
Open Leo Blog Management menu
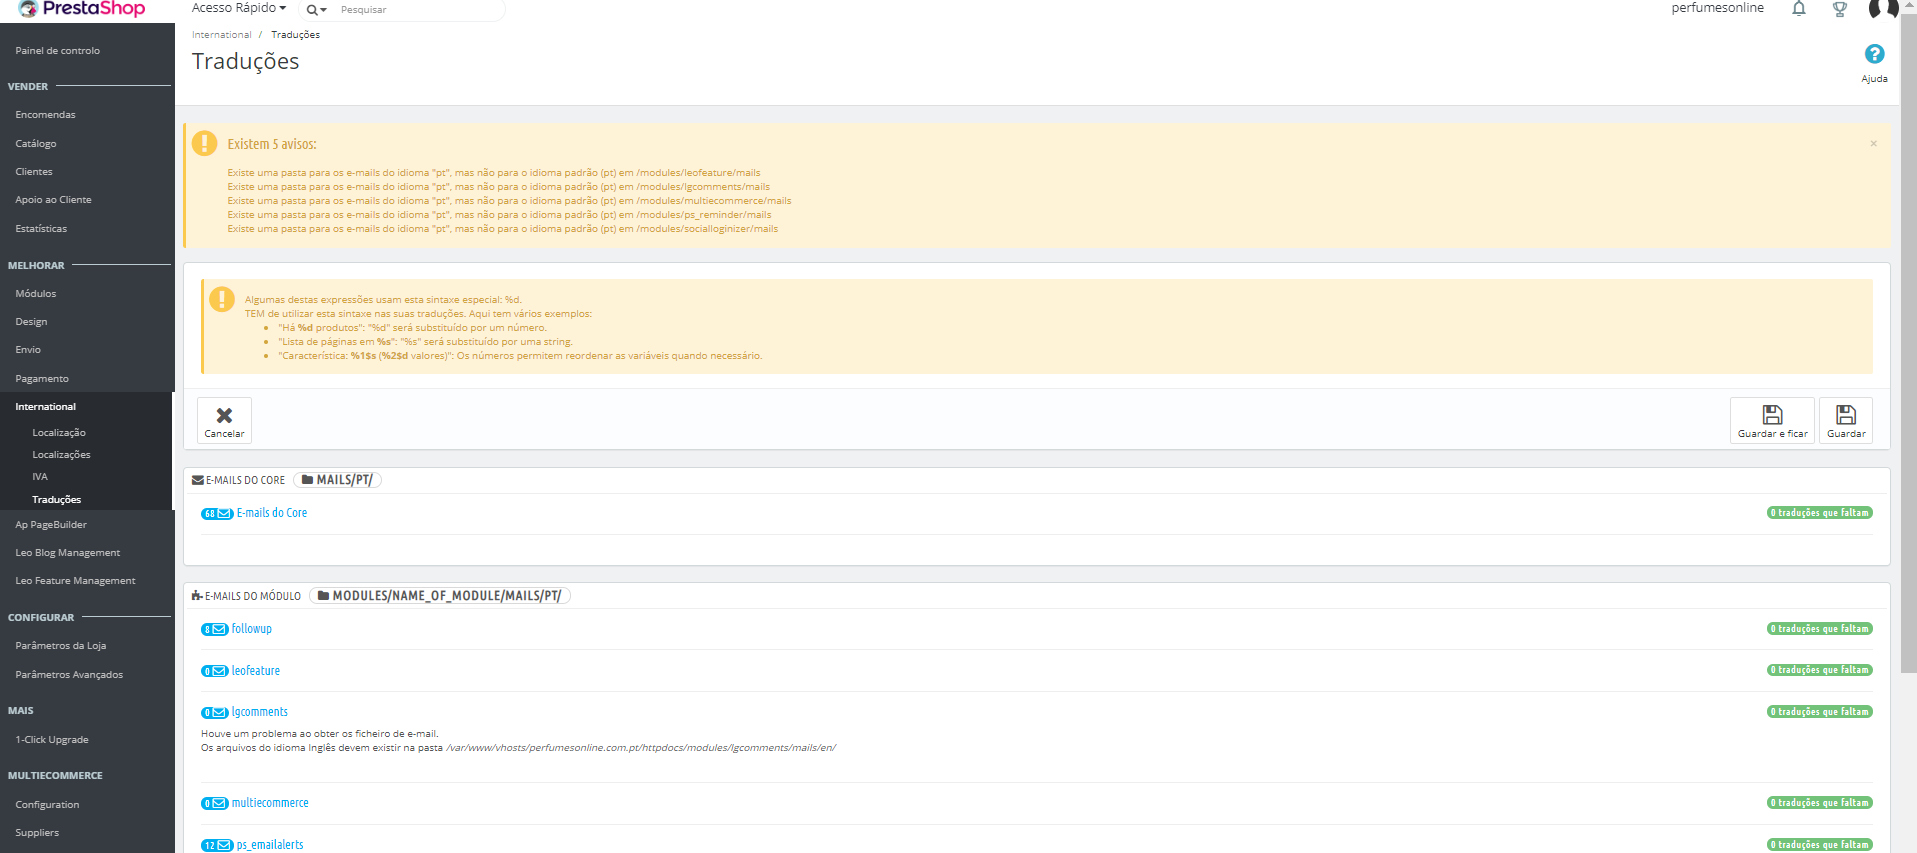(x=68, y=553)
